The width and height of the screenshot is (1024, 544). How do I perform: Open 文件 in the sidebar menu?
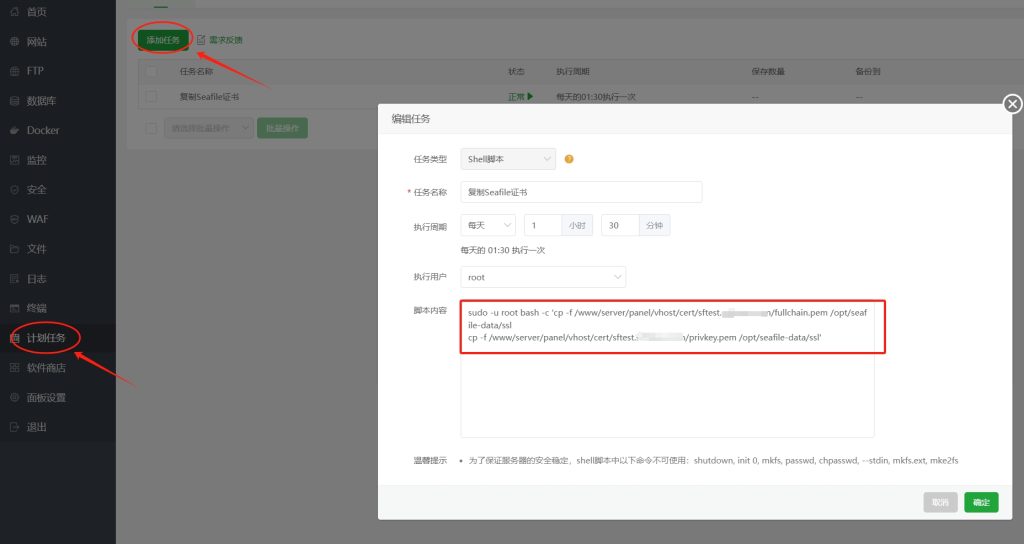click(x=37, y=249)
